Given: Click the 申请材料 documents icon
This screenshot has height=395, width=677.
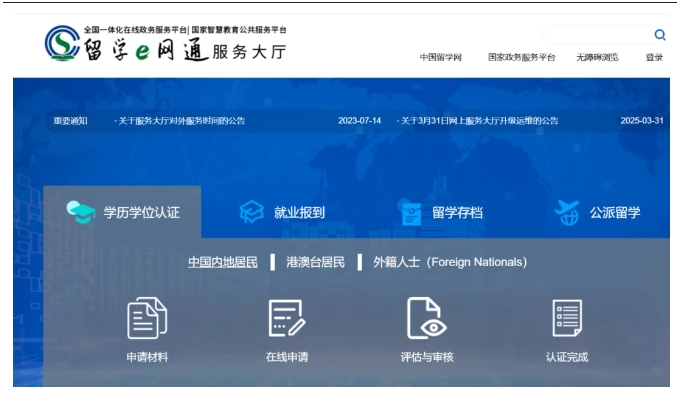Looking at the screenshot, I should (147, 318).
